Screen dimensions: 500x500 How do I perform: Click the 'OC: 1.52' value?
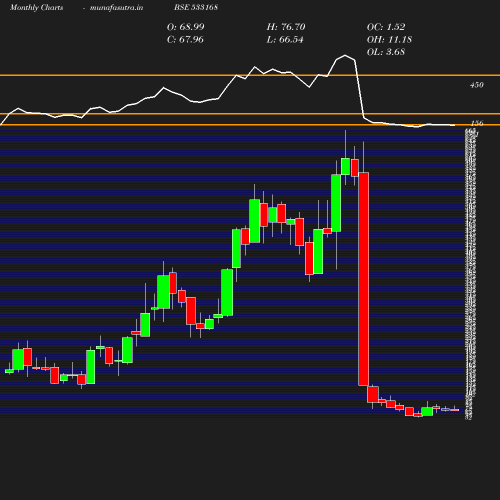386,27
